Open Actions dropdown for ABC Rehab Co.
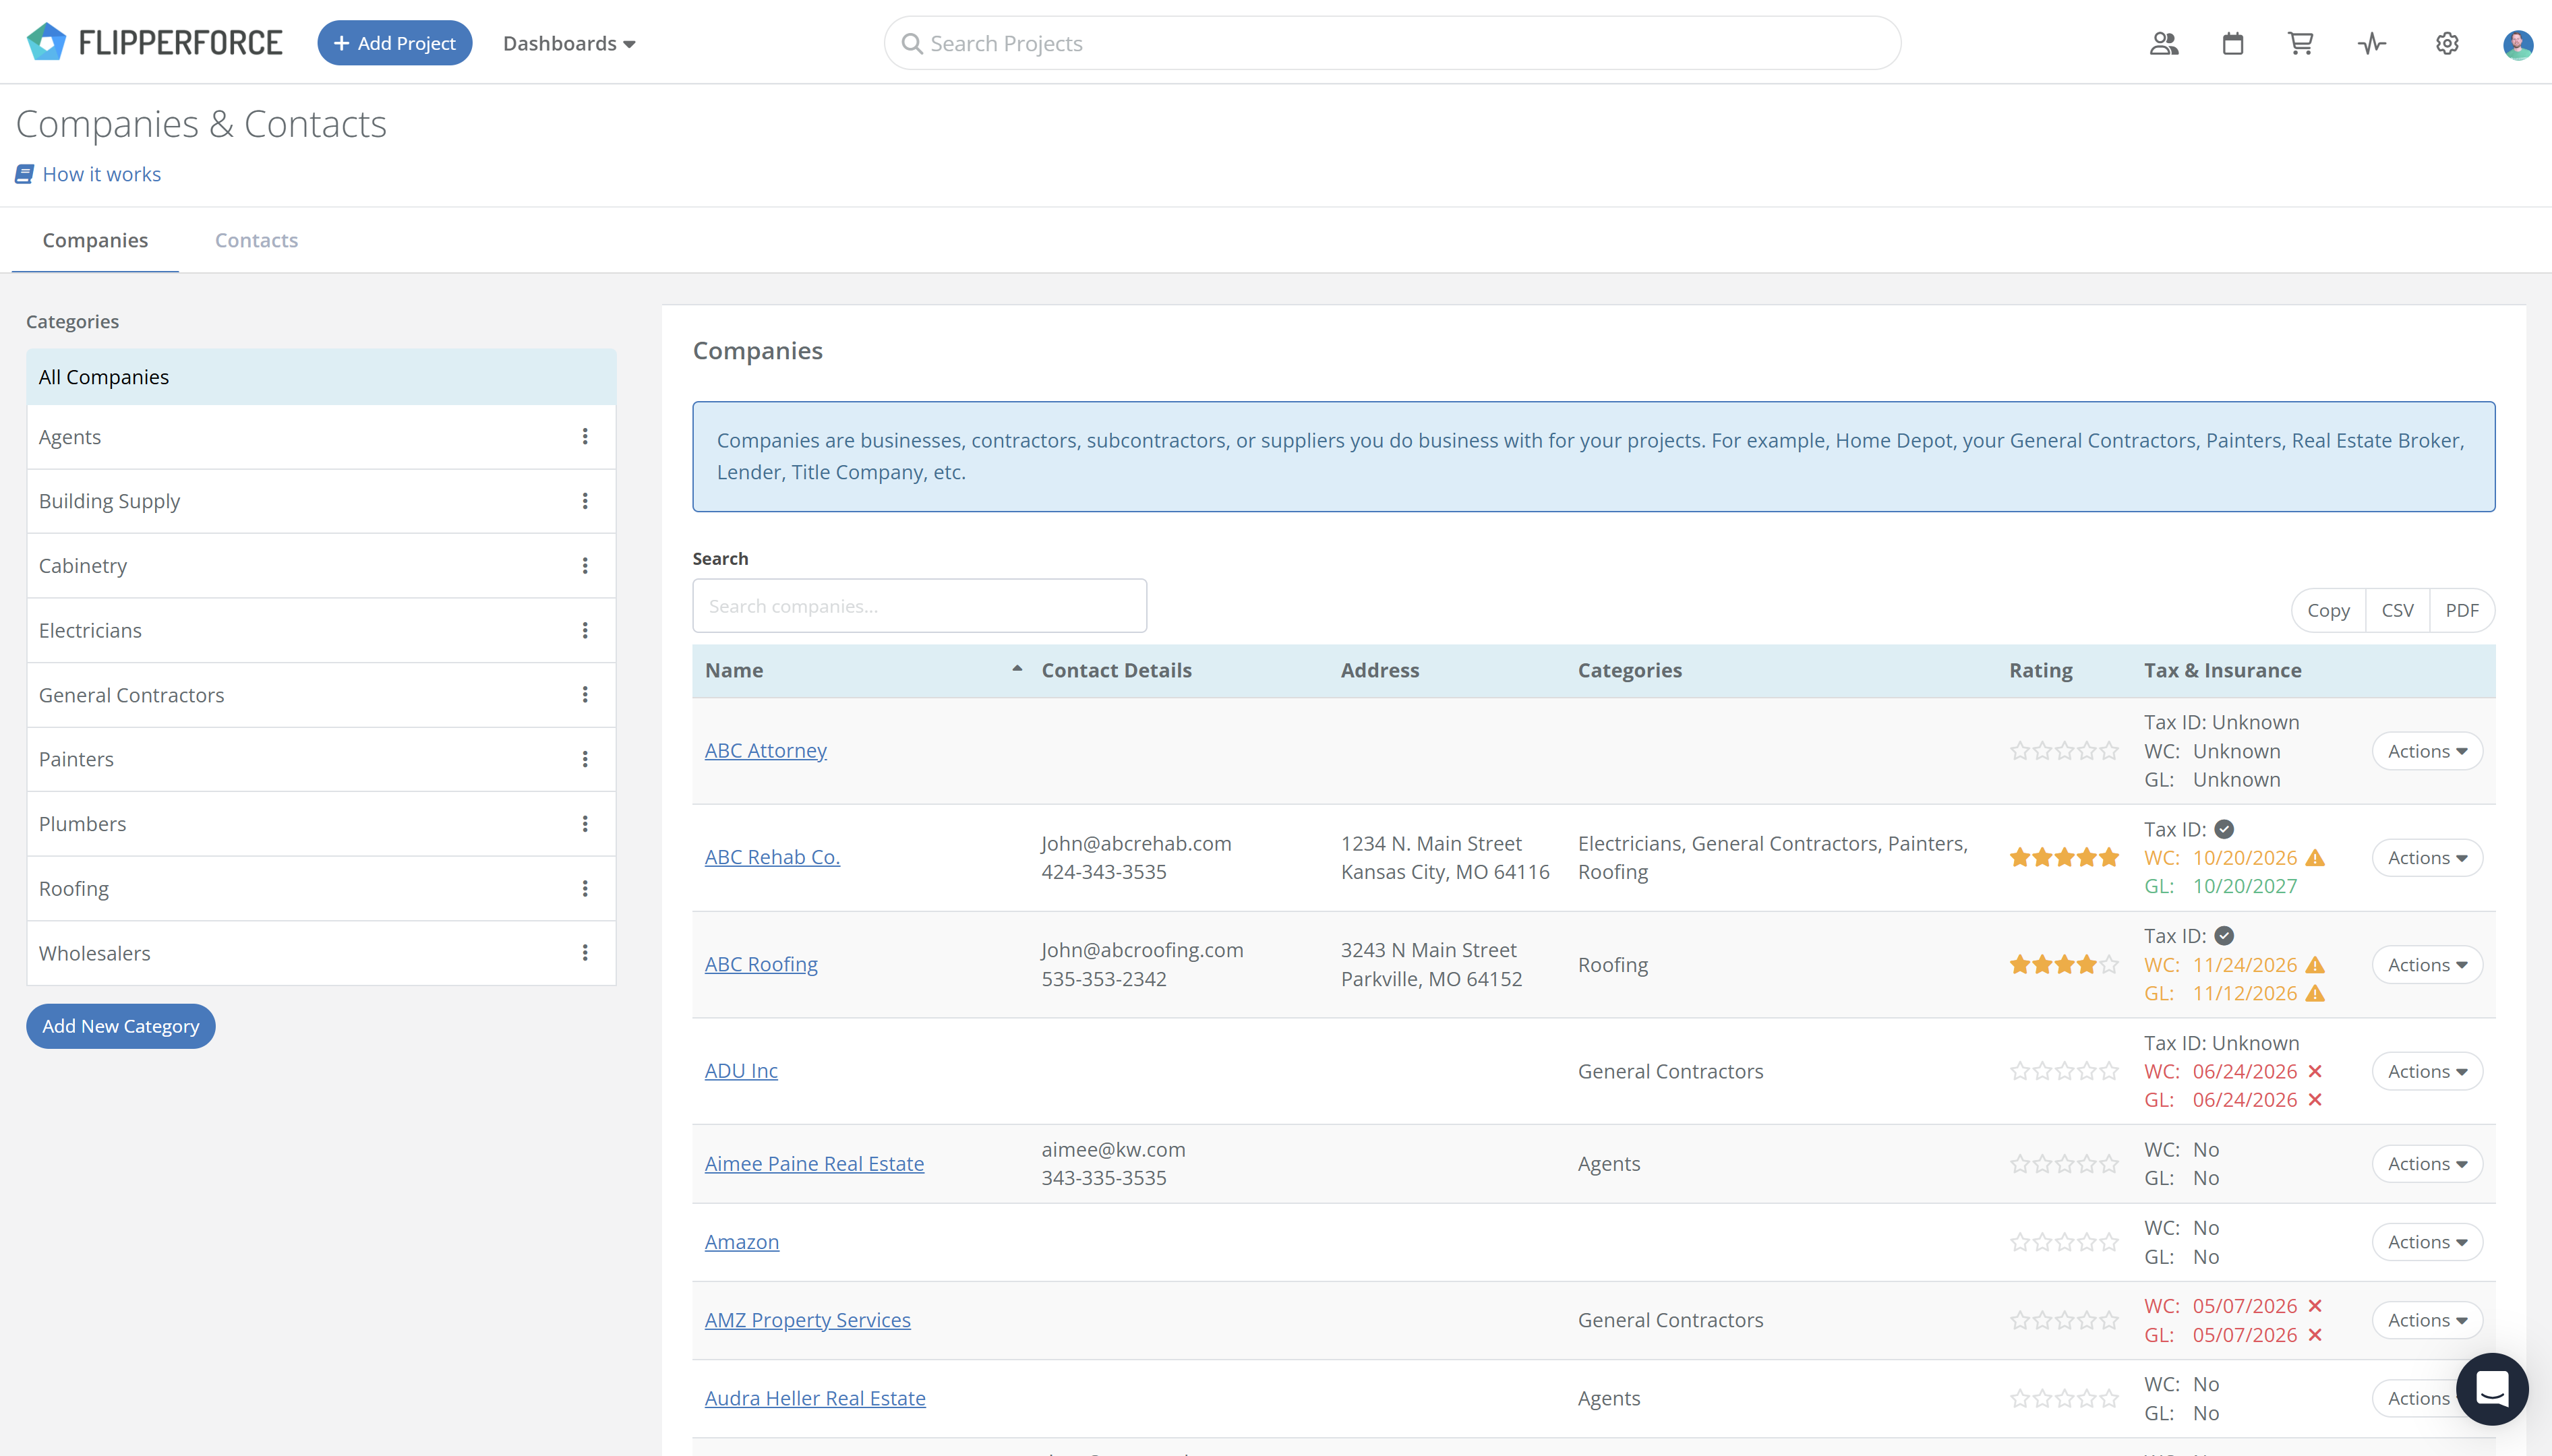Image resolution: width=2552 pixels, height=1456 pixels. tap(2427, 857)
